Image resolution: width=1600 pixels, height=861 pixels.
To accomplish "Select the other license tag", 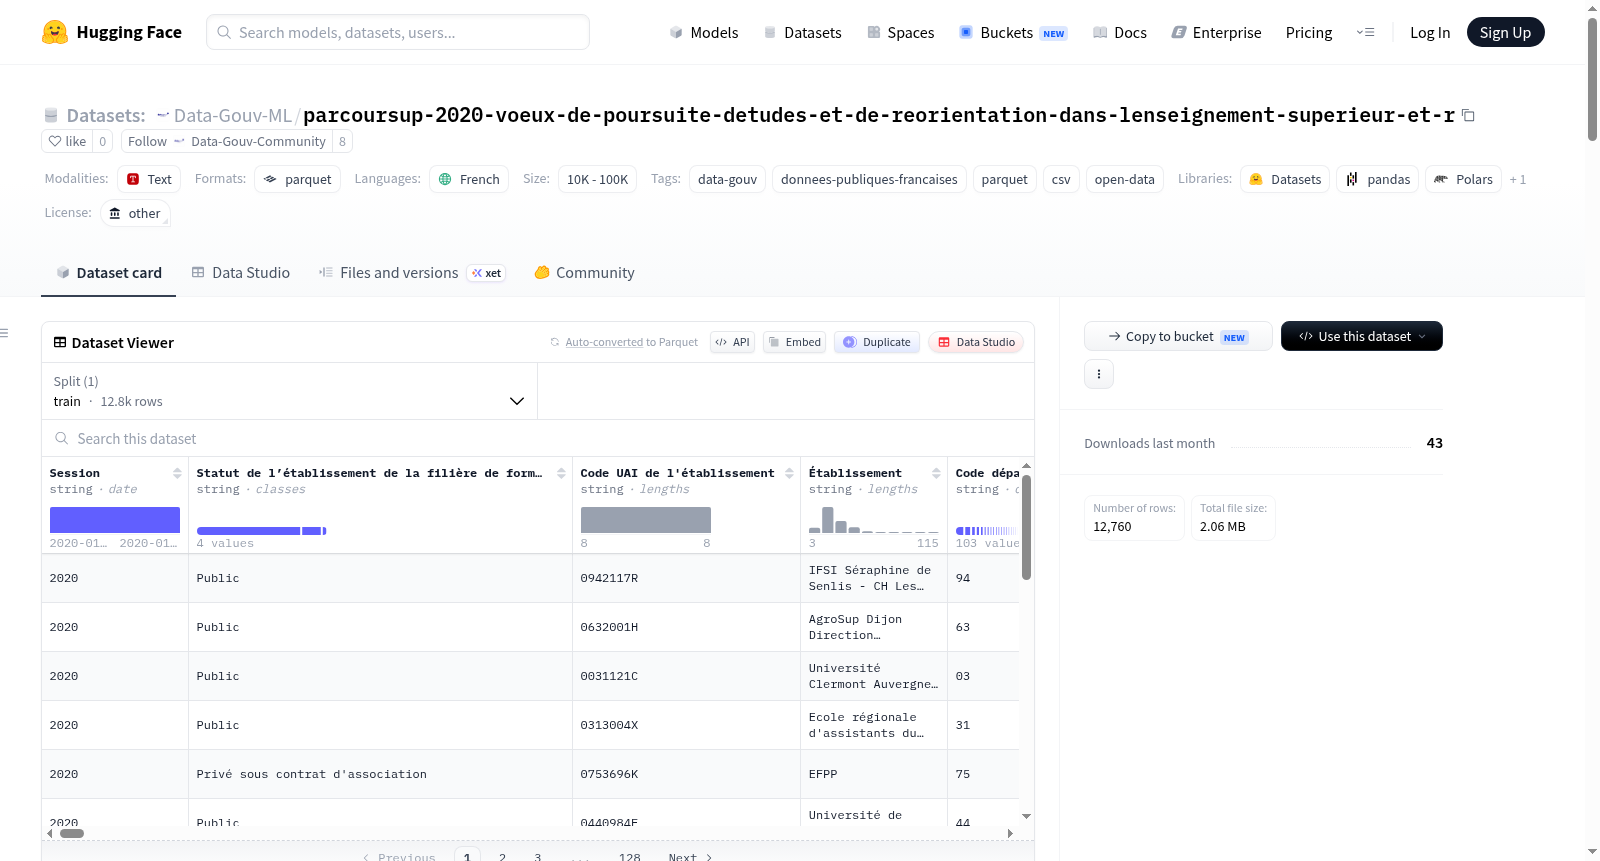I will tap(134, 213).
